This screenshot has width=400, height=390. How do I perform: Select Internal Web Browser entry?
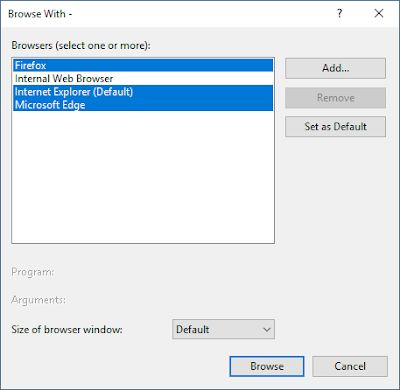click(x=143, y=79)
